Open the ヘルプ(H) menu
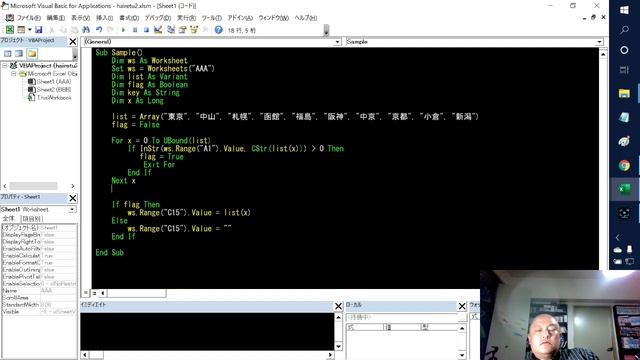 click(306, 18)
